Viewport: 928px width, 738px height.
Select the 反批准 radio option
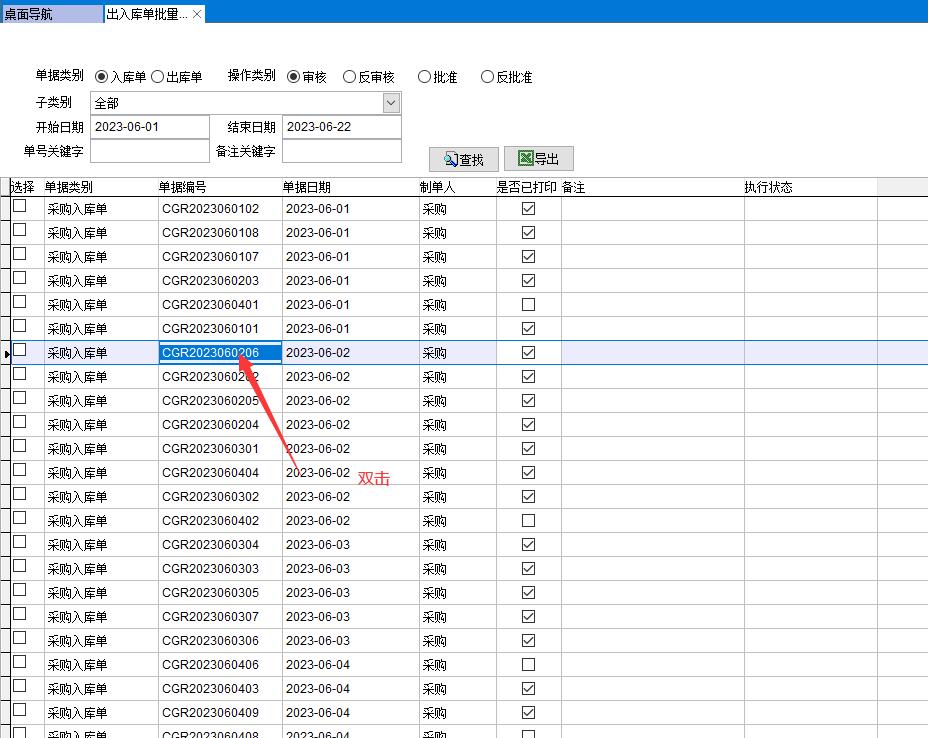(487, 77)
